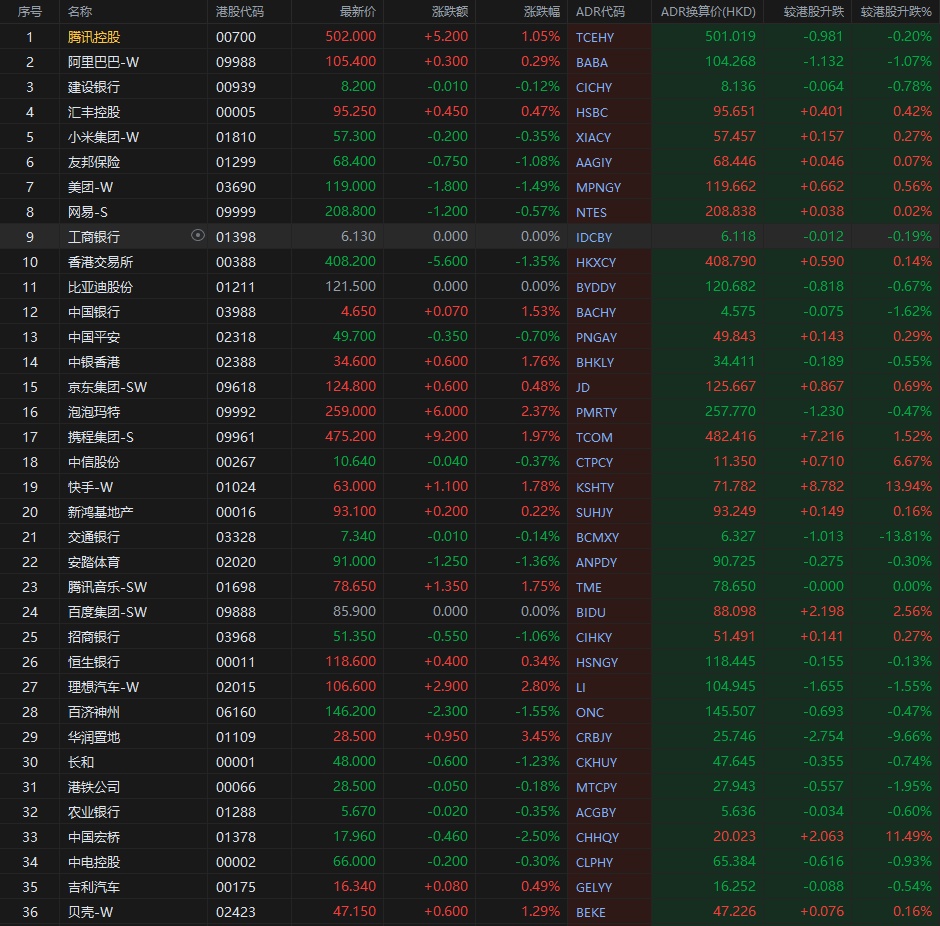Select stock name 吉利汽车
Image resolution: width=940 pixels, height=926 pixels.
(94, 887)
